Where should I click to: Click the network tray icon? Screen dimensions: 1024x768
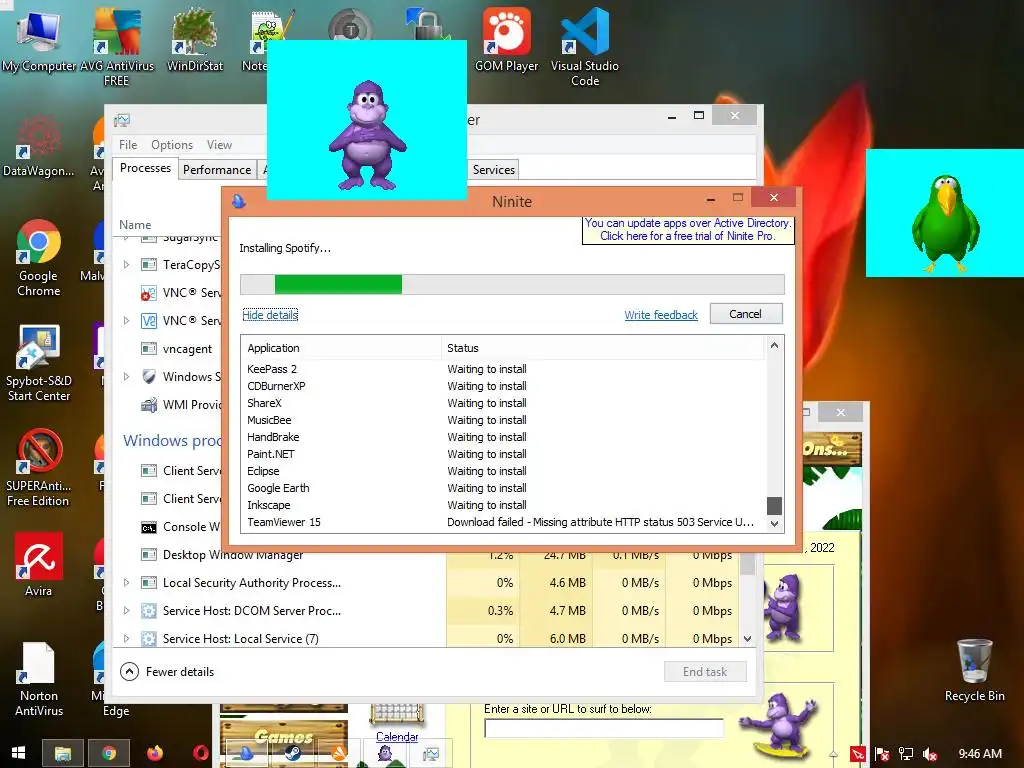[x=906, y=754]
